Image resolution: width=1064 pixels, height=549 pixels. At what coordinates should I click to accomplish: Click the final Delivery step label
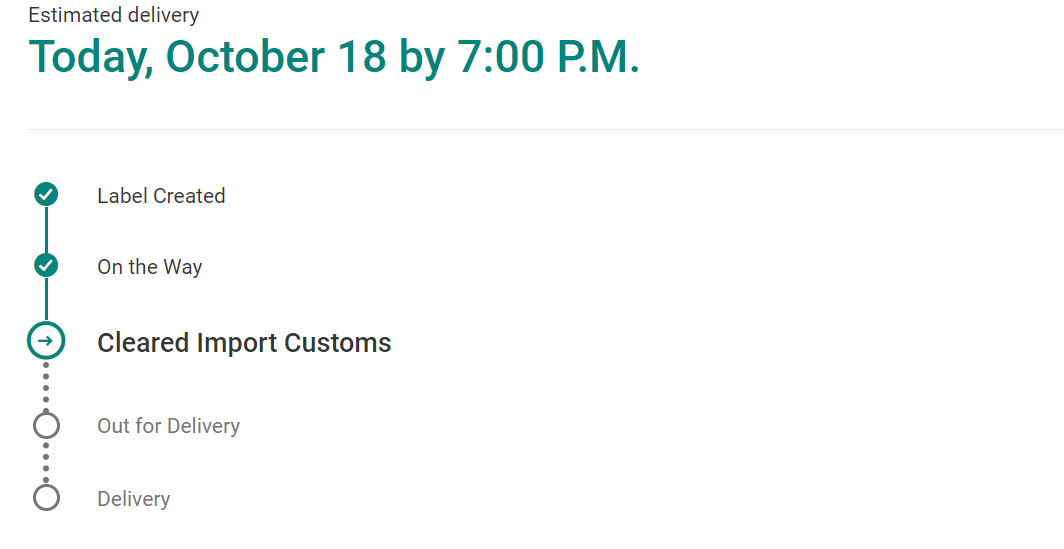pyautogui.click(x=133, y=499)
